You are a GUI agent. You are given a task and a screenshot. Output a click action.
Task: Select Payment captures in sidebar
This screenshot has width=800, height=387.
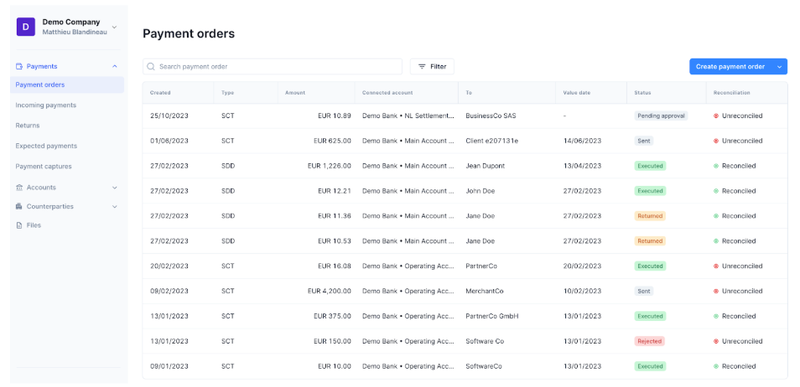tap(44, 166)
